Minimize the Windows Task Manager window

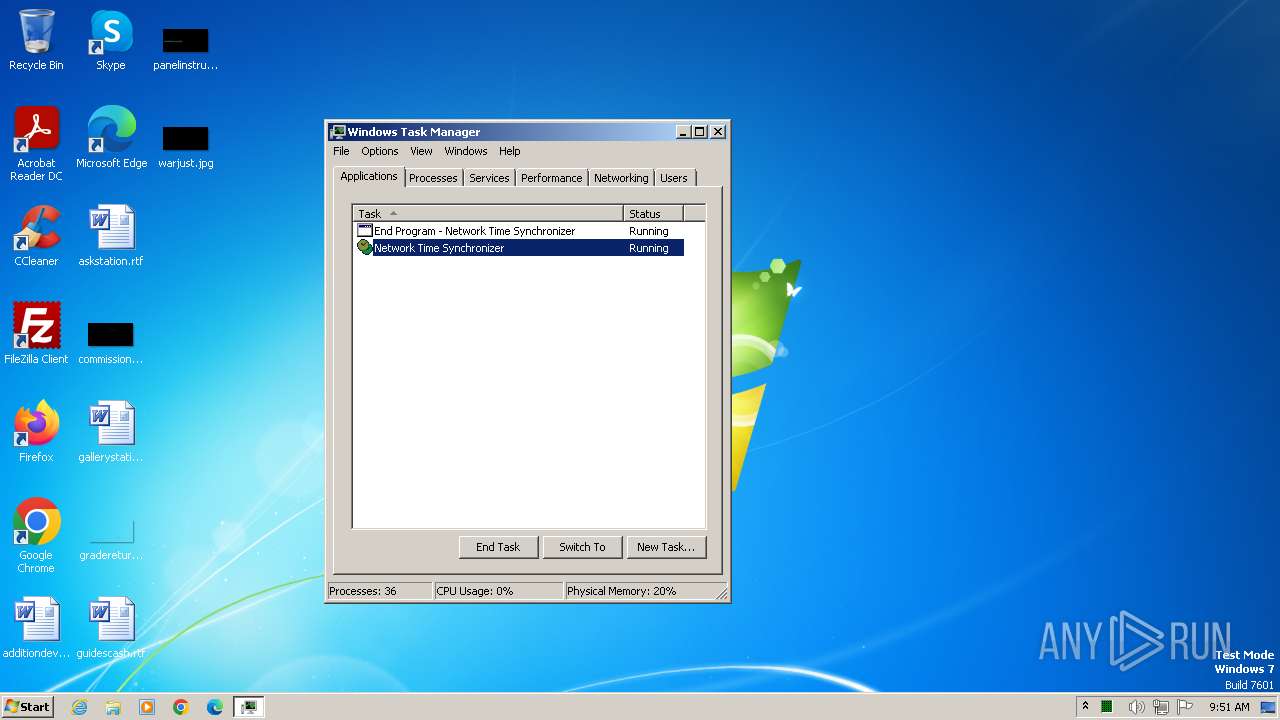683,131
